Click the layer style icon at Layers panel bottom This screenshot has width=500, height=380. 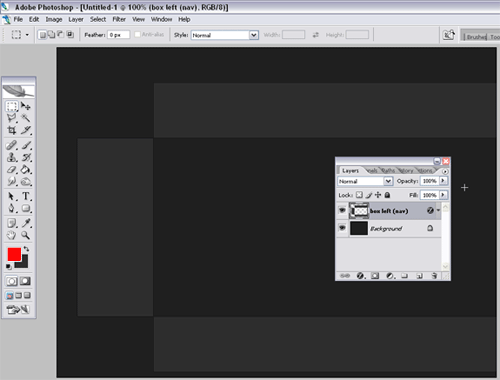[360, 276]
